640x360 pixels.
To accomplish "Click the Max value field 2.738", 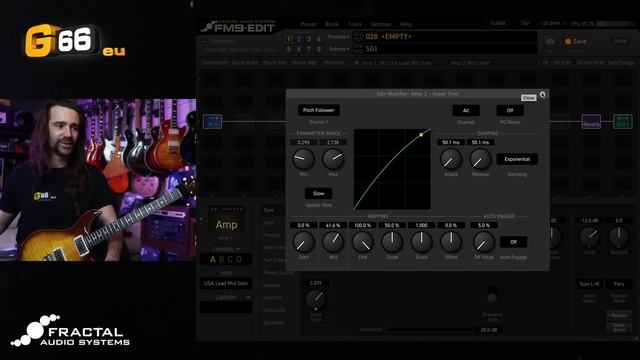I will [x=333, y=142].
